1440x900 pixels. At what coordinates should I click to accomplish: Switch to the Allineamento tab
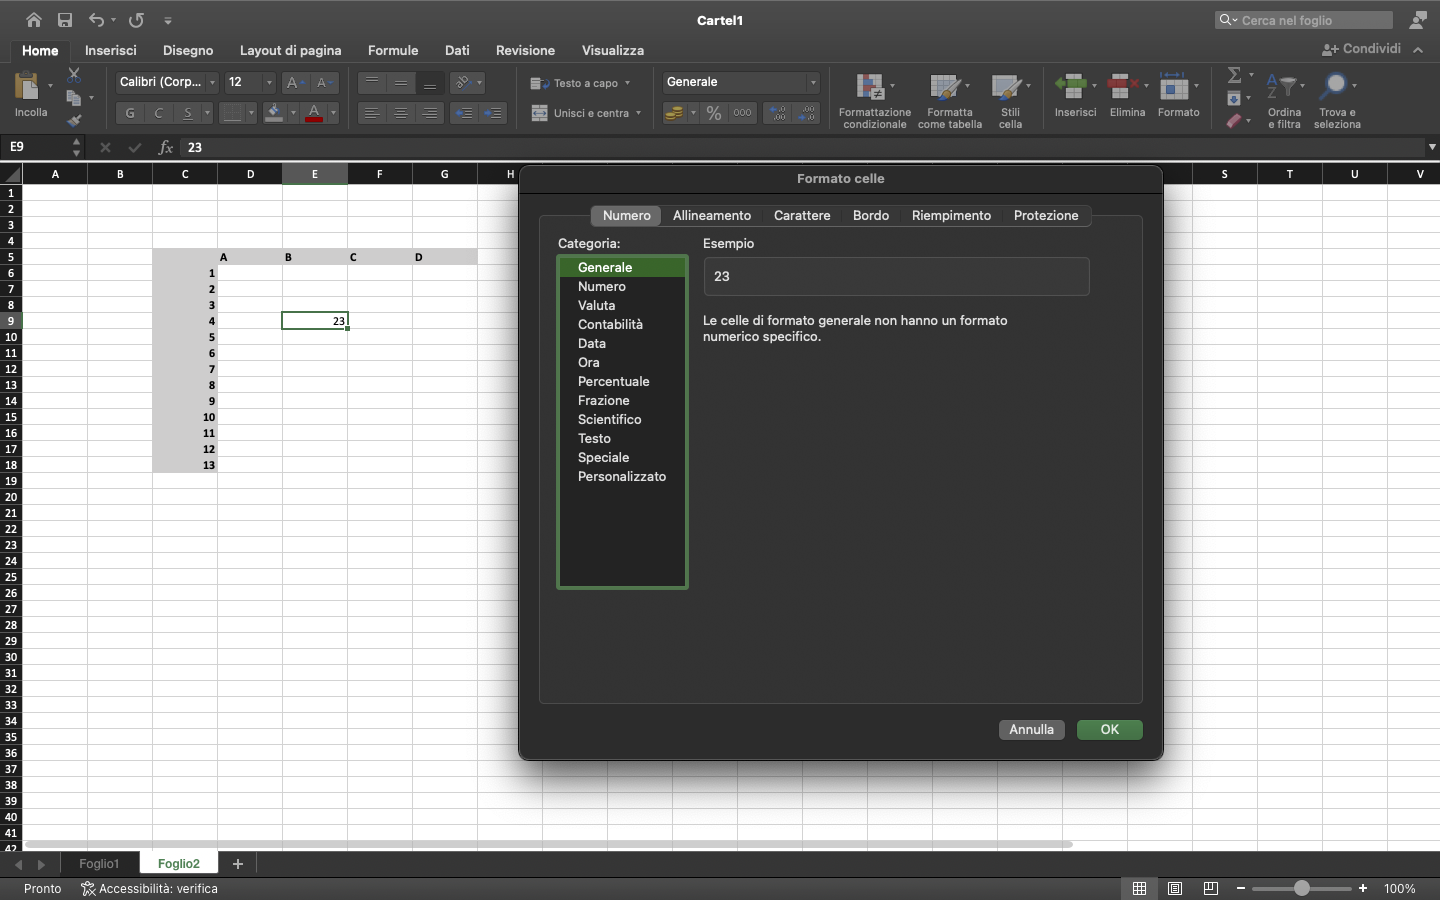click(x=711, y=215)
